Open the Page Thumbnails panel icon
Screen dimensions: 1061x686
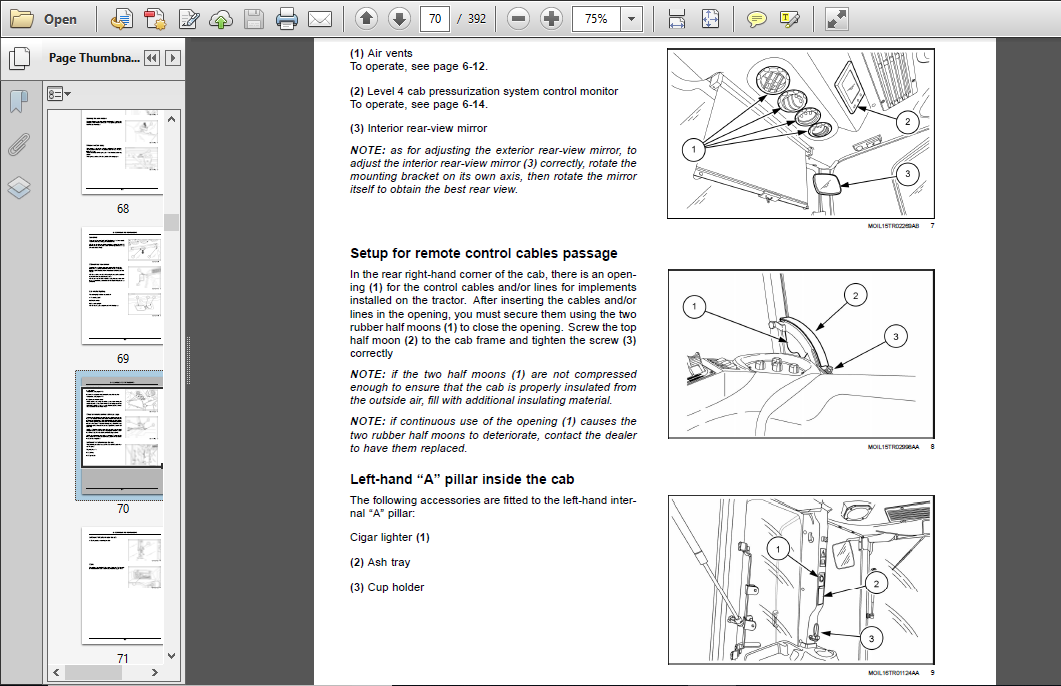pyautogui.click(x=20, y=59)
